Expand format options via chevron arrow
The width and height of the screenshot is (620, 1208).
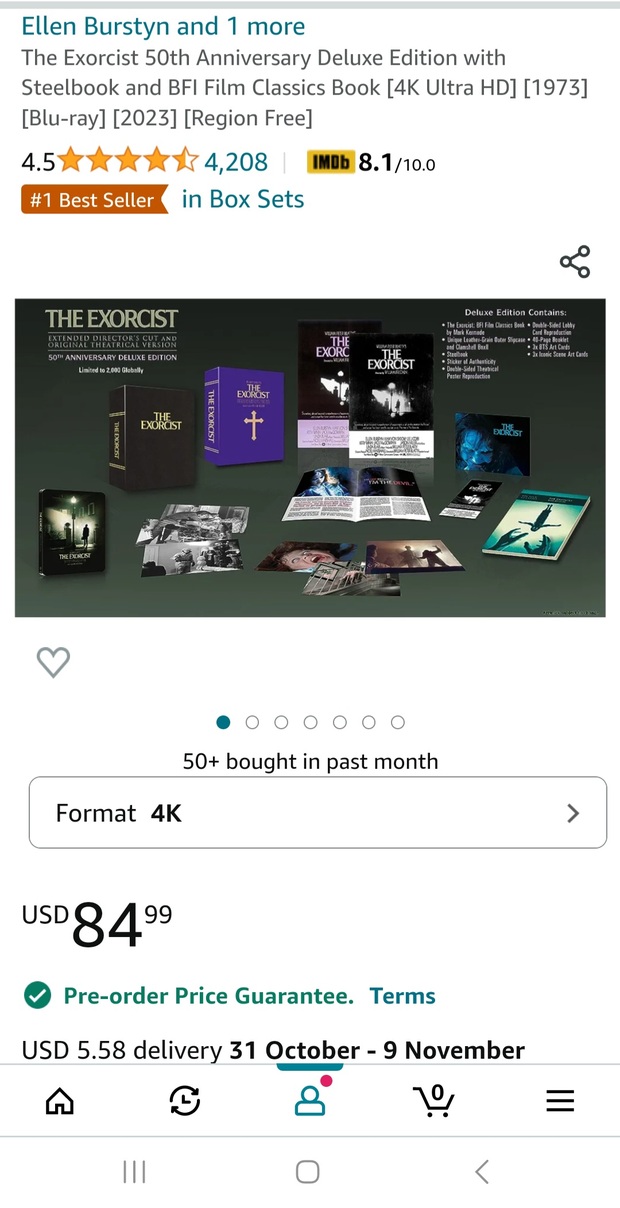[x=573, y=814]
